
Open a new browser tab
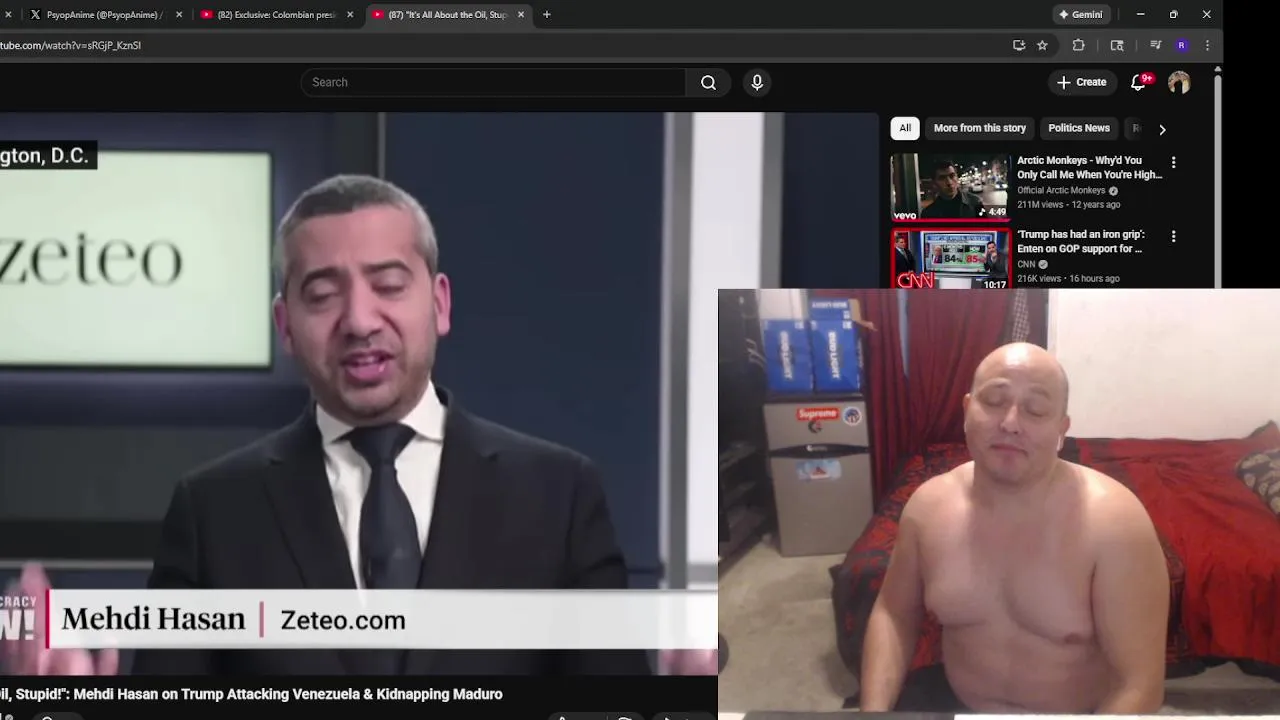(546, 14)
